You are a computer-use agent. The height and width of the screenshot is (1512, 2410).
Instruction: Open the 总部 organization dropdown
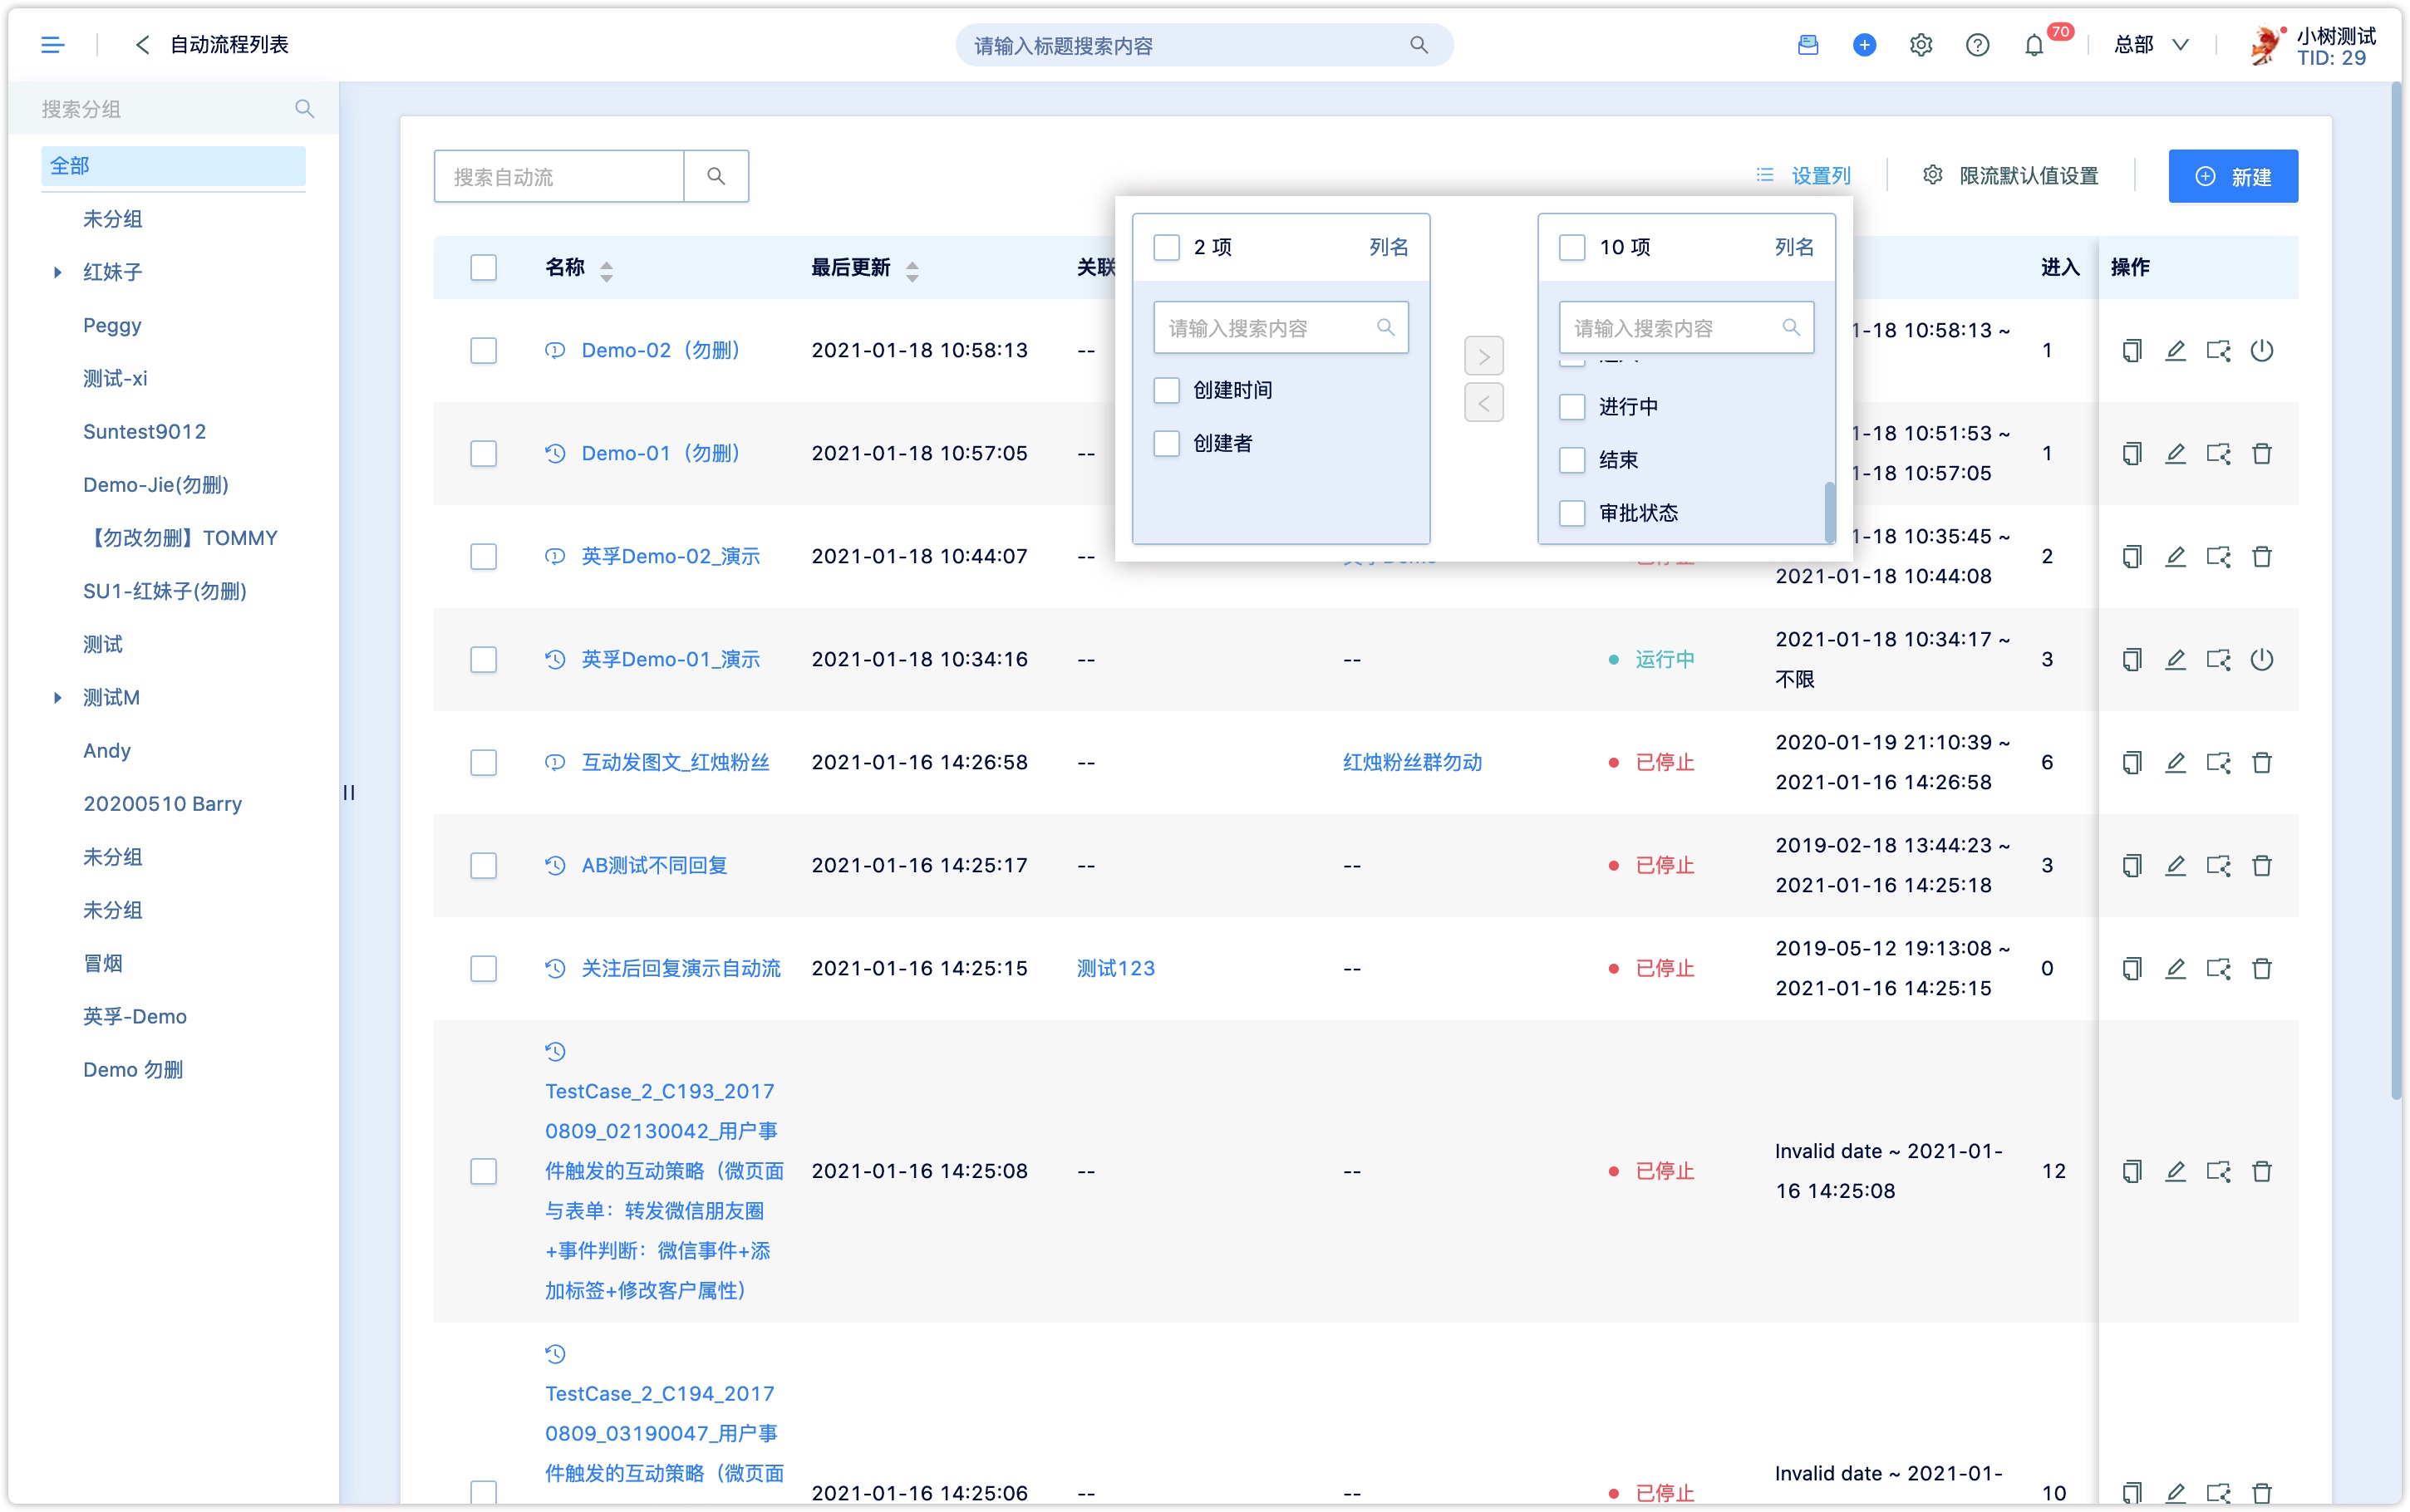2152,45
